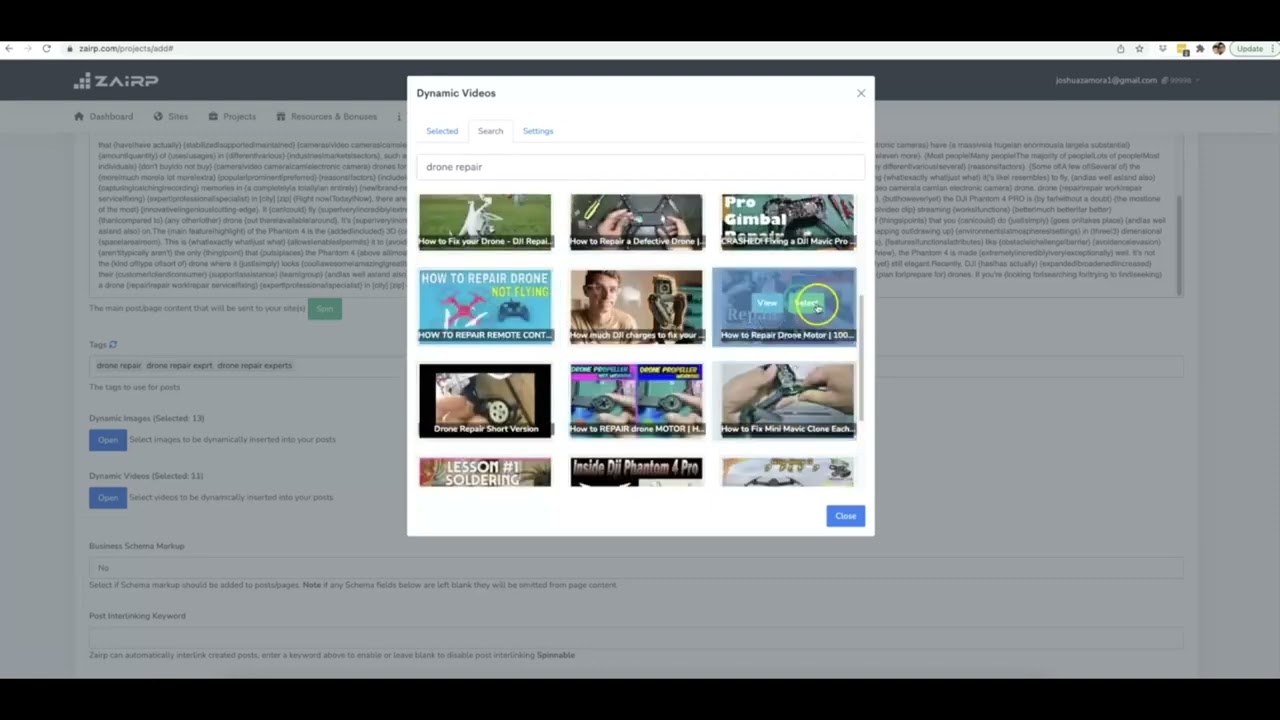Screen dimensions: 1280x720
Task: Click the browser Back arrow
Action: (9, 48)
